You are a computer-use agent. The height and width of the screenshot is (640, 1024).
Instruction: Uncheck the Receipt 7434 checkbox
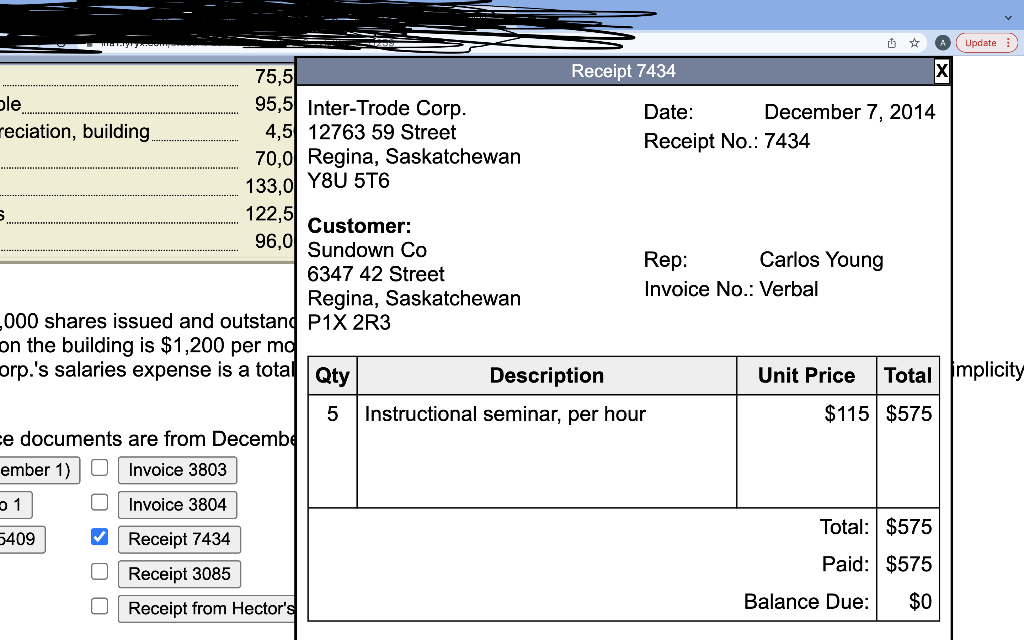[x=99, y=537]
